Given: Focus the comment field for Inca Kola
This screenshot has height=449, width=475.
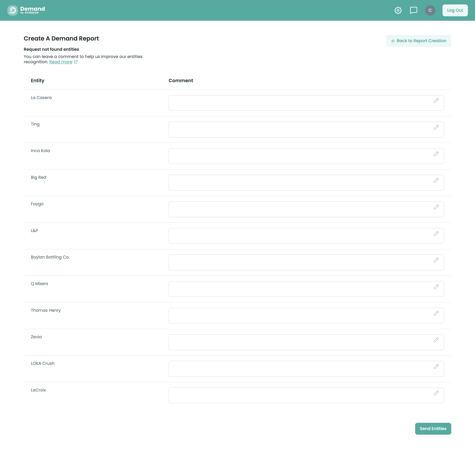Looking at the screenshot, I should 306,156.
